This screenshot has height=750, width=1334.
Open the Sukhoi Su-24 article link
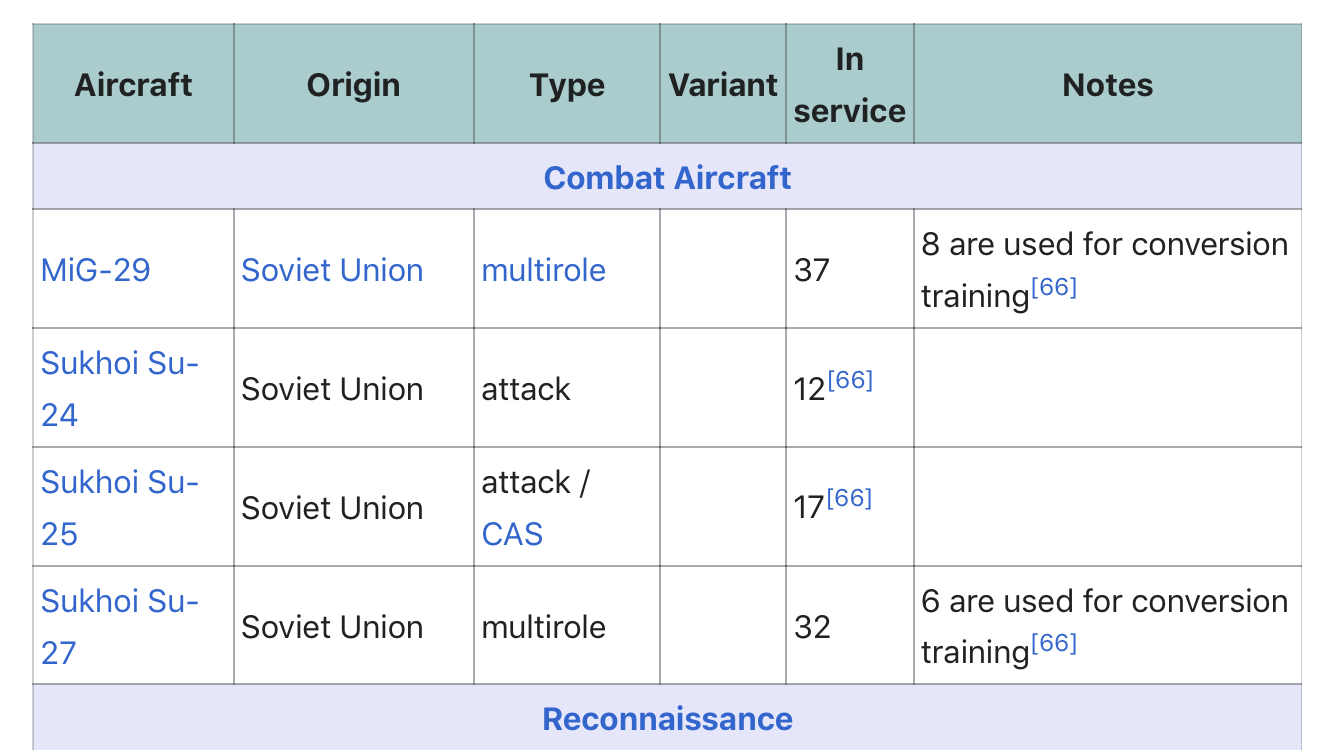[120, 389]
